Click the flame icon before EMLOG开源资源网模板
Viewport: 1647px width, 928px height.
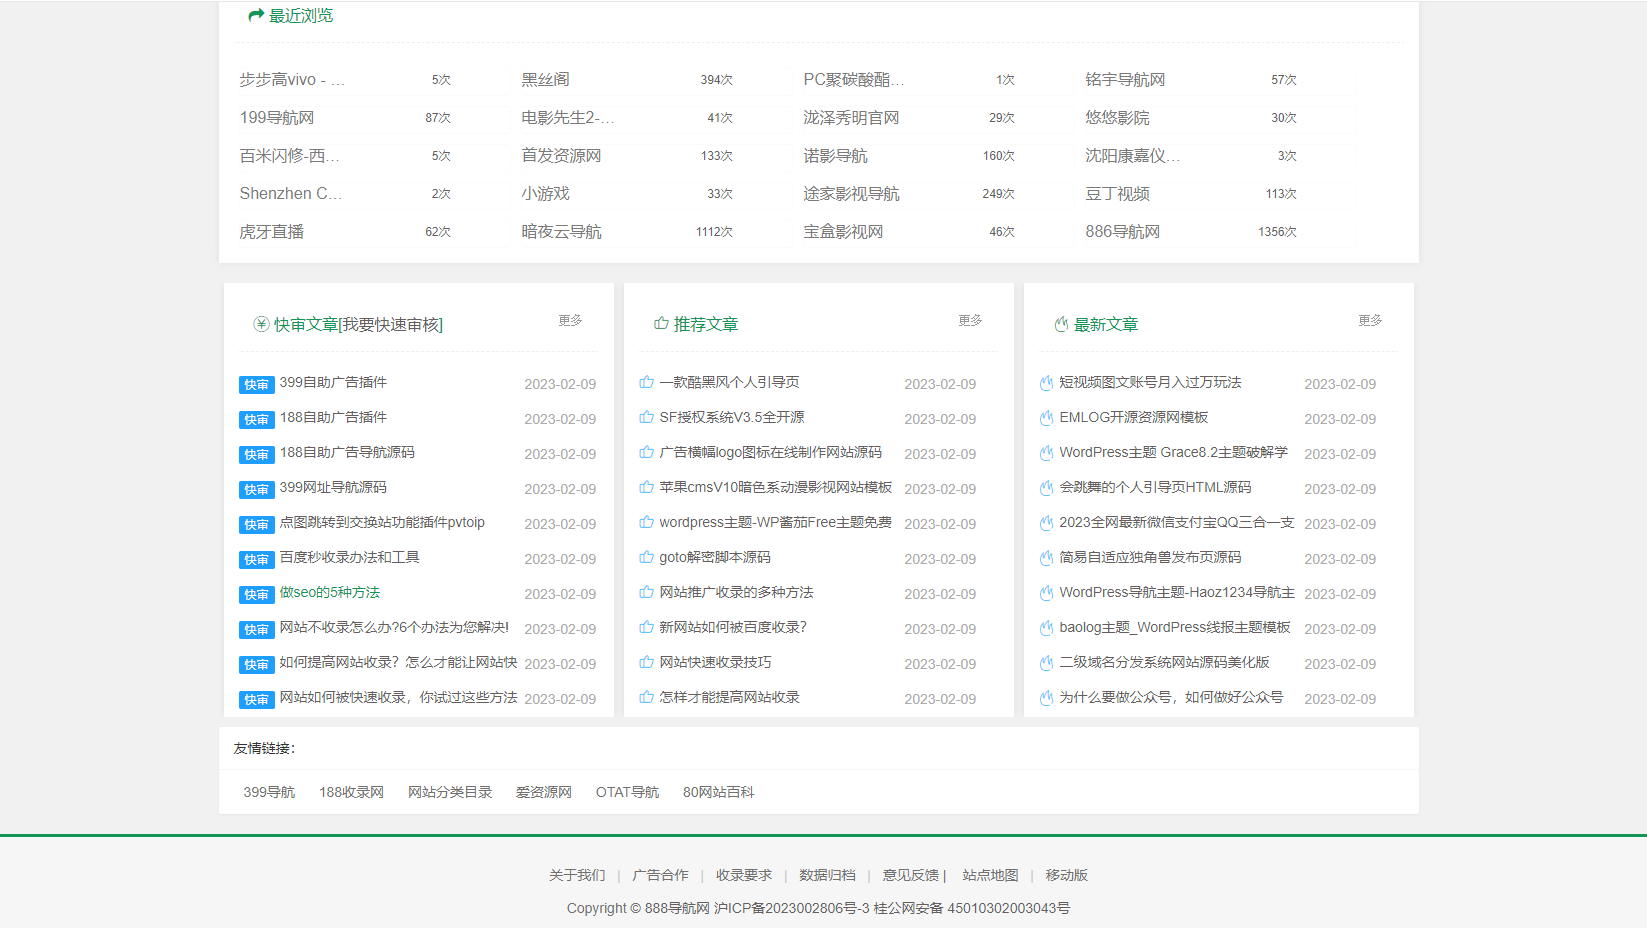click(1045, 418)
